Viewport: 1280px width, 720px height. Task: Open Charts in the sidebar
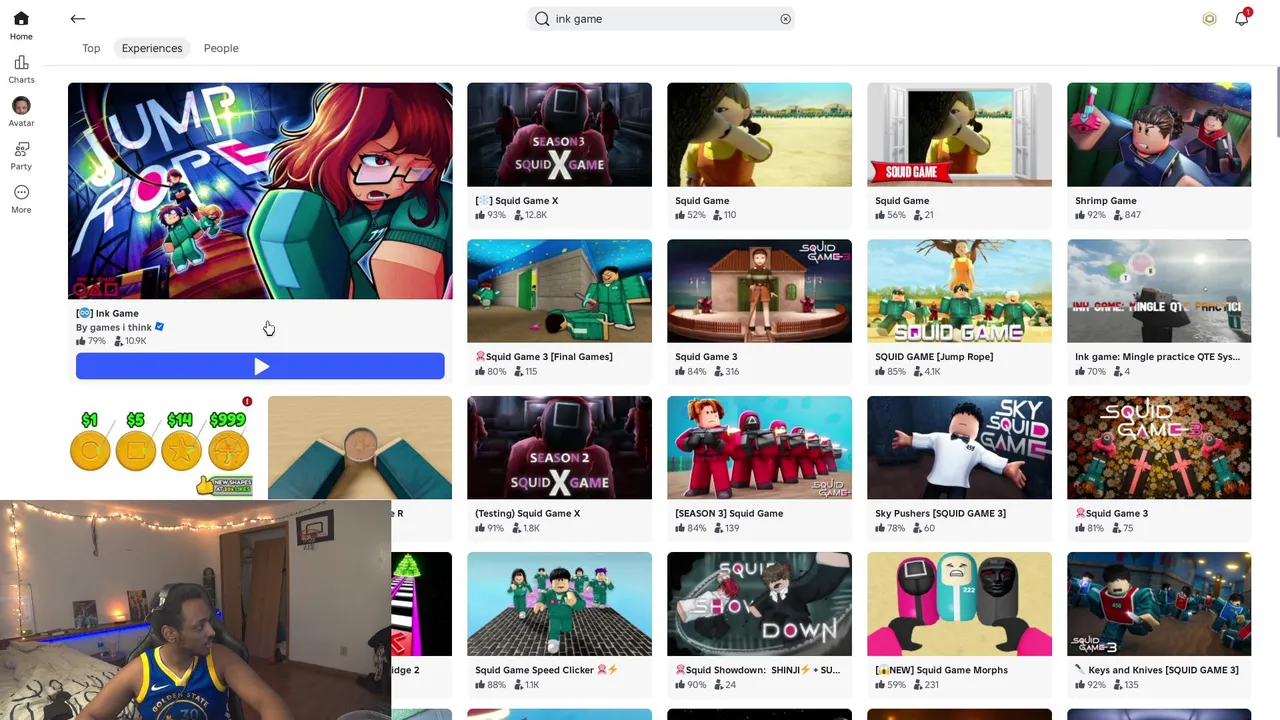pos(21,70)
